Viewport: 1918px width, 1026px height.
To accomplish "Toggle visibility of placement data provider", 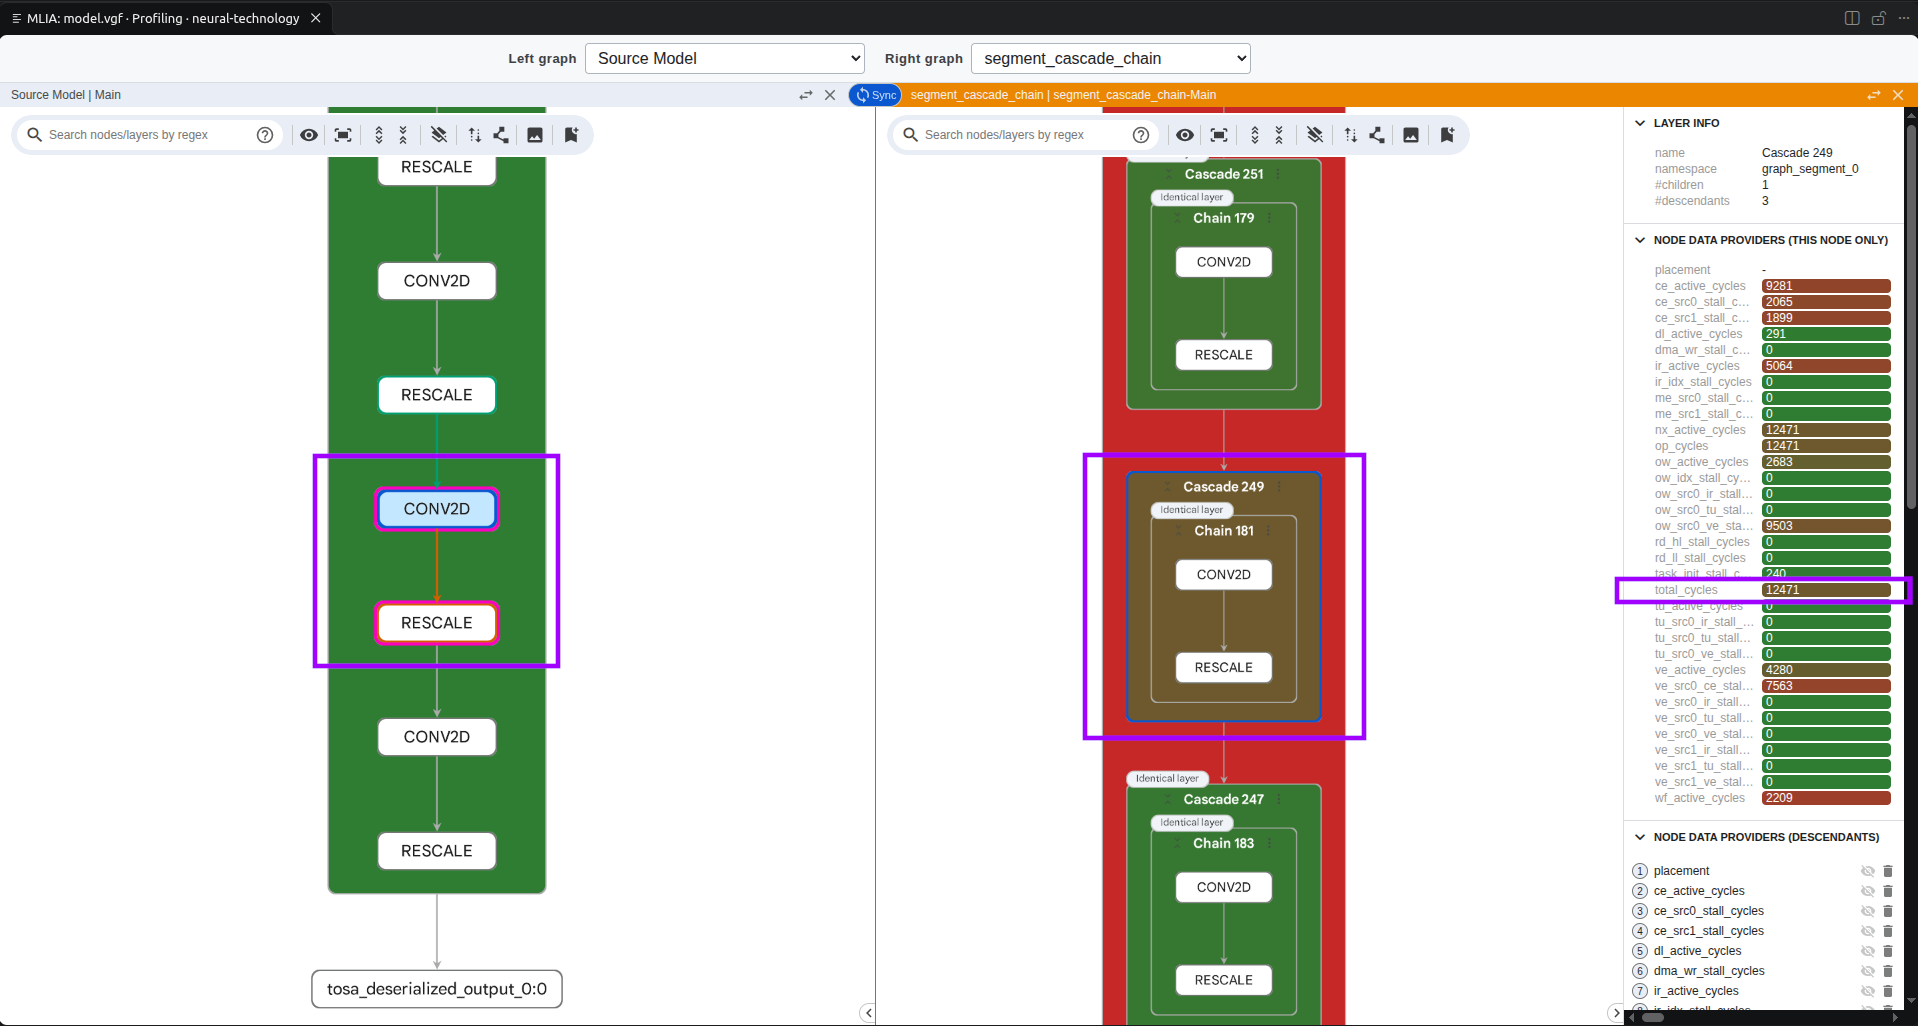I will point(1867,871).
